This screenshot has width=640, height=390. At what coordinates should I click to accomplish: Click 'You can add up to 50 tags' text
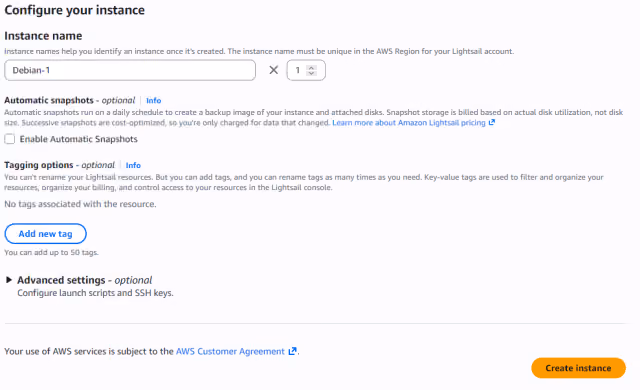(51, 253)
